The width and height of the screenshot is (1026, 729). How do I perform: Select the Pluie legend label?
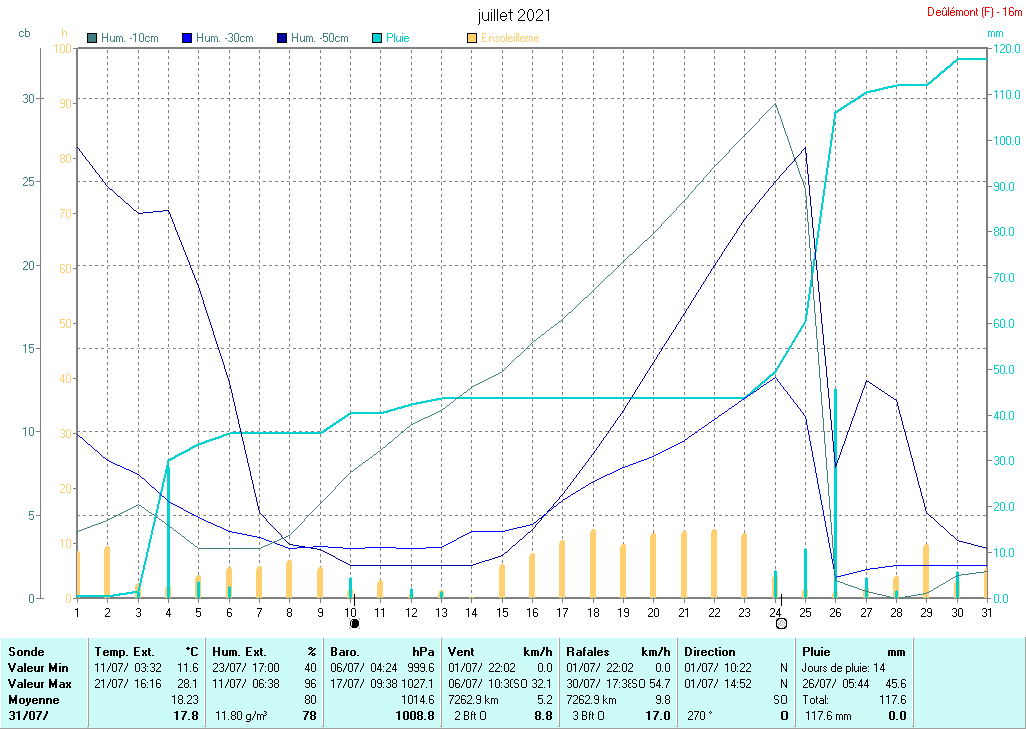click(x=398, y=38)
